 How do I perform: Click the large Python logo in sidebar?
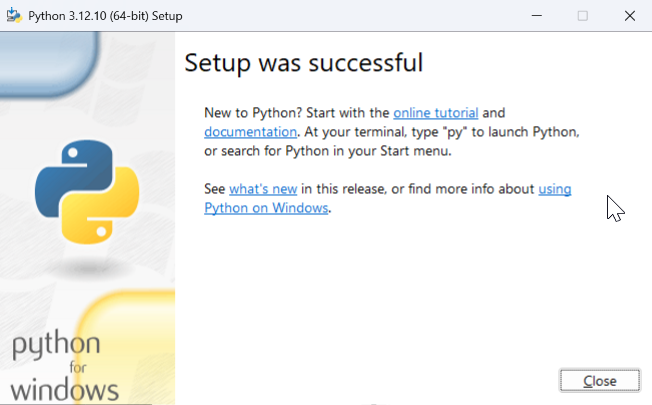point(87,192)
